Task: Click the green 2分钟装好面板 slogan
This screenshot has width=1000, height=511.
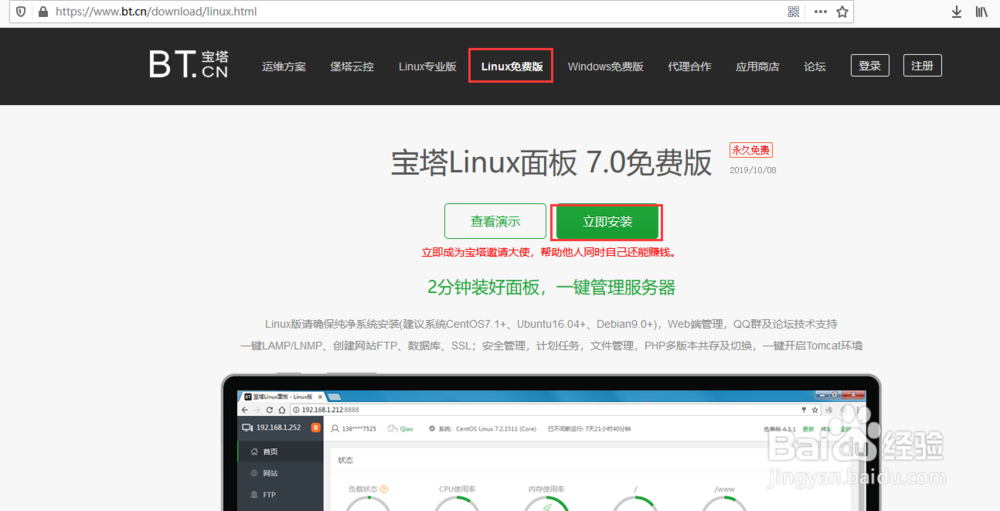Action: coord(551,287)
